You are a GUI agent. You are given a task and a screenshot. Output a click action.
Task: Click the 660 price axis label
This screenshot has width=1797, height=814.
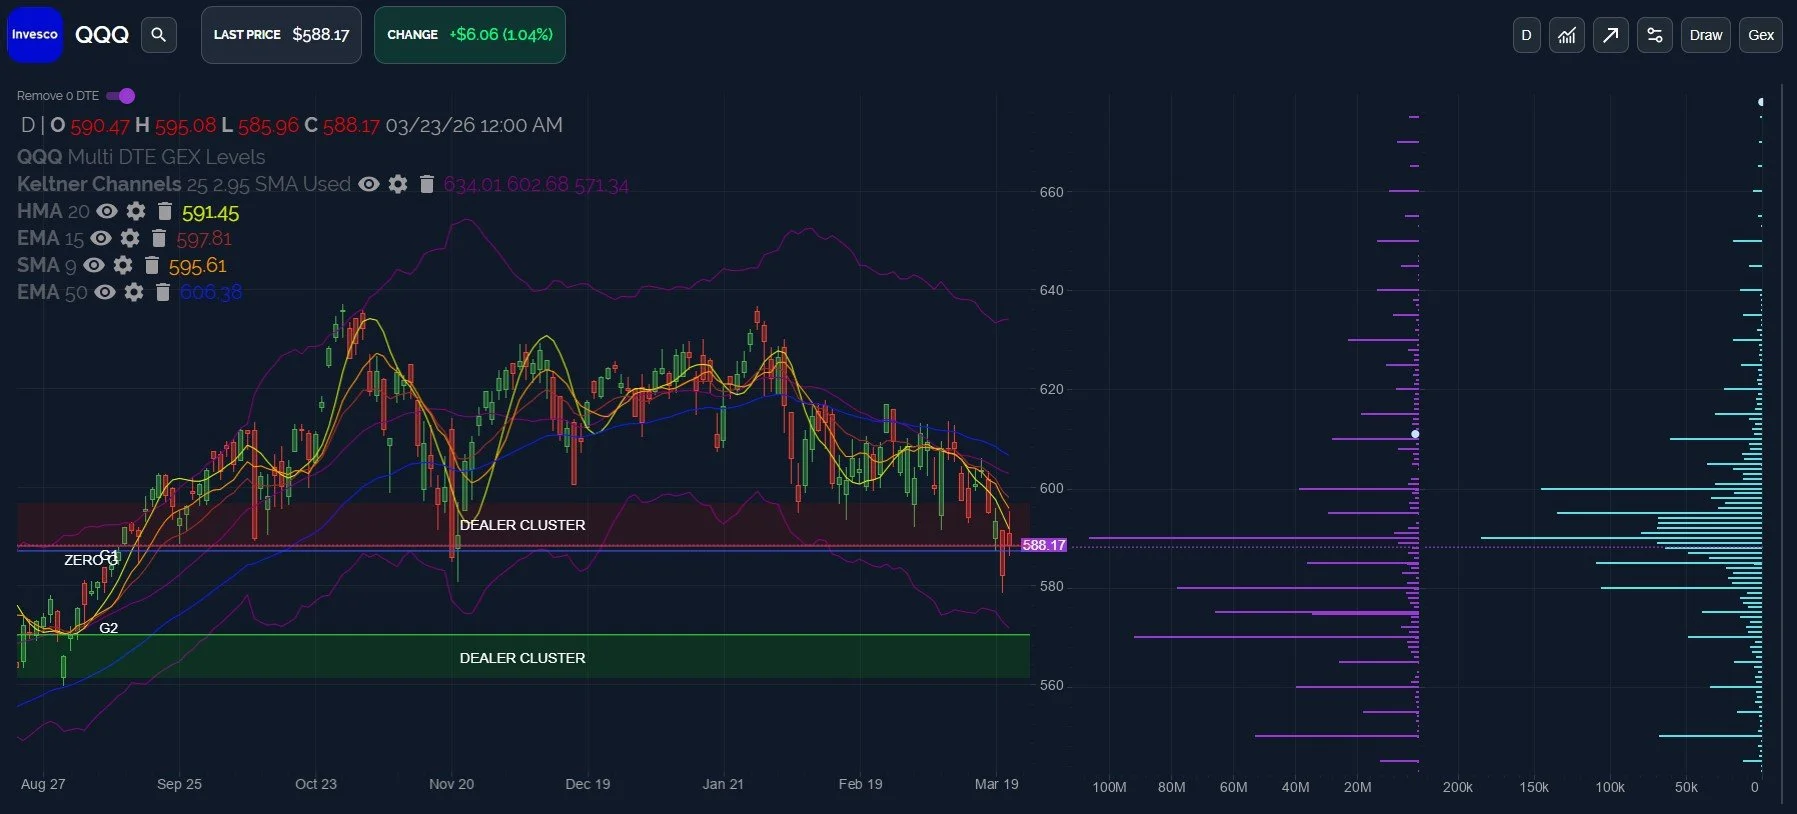[x=1052, y=192]
